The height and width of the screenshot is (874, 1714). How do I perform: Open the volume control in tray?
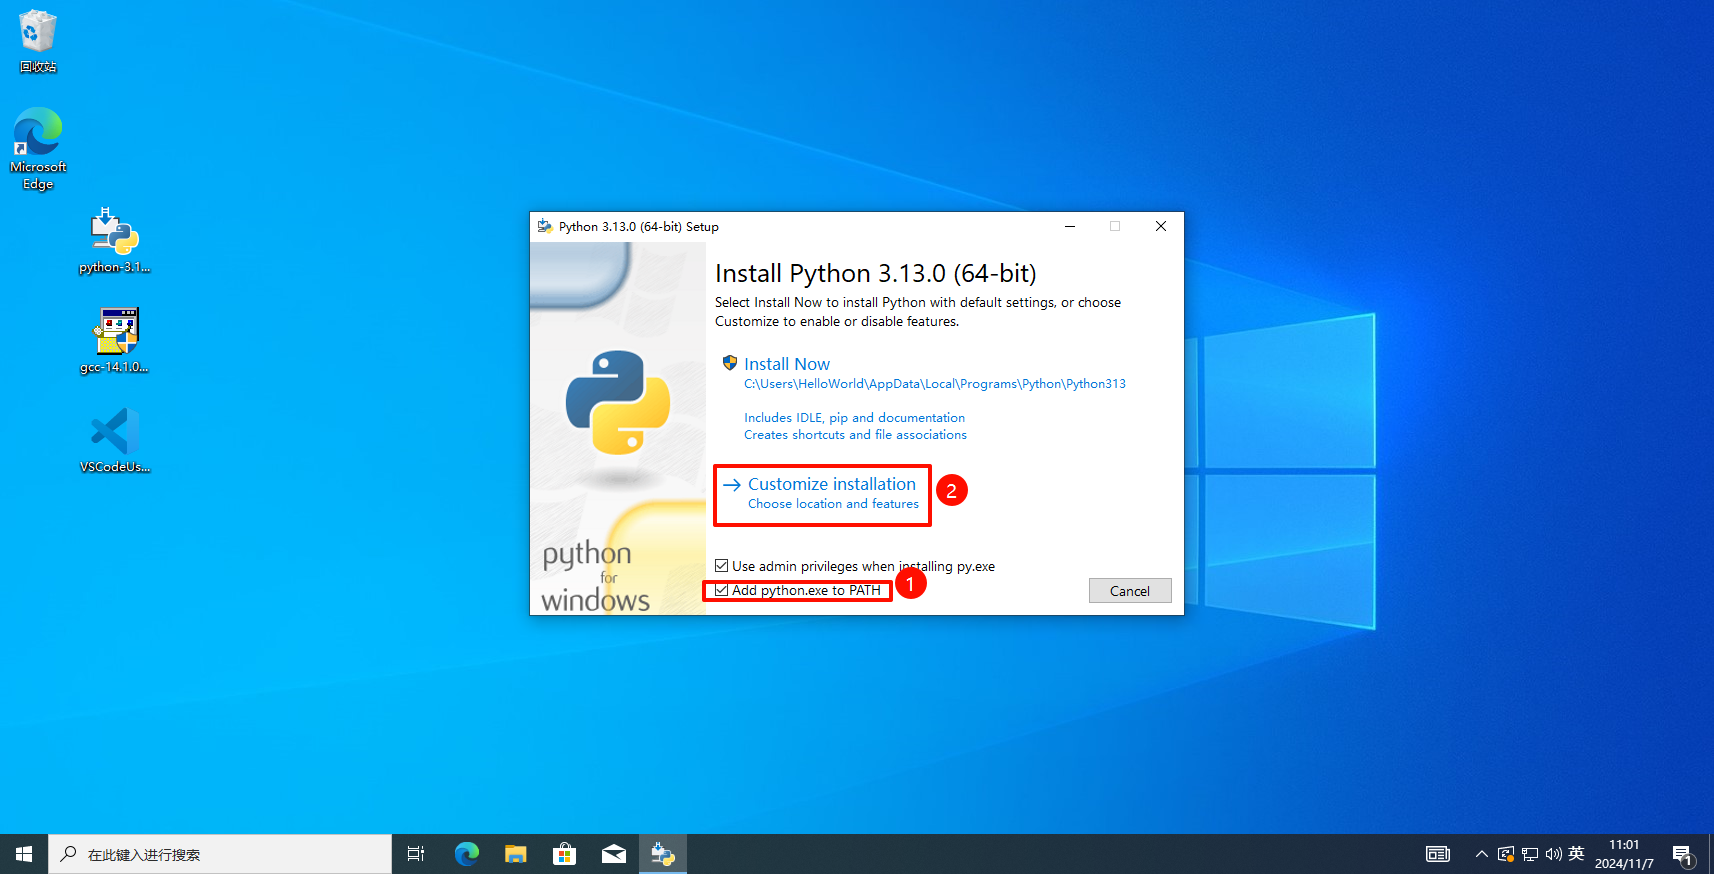click(1553, 854)
